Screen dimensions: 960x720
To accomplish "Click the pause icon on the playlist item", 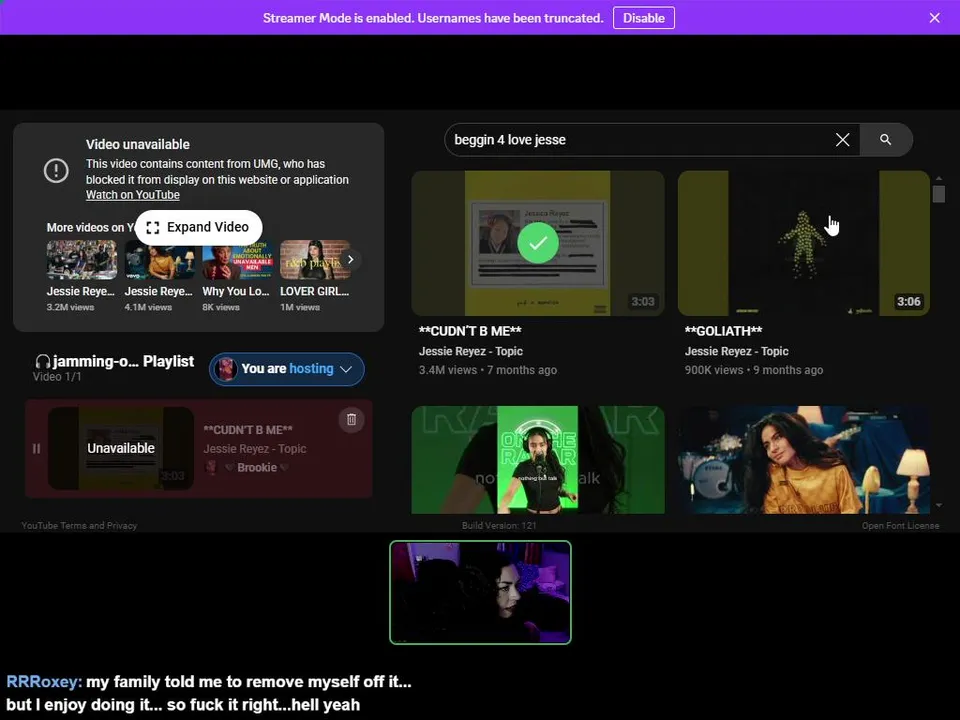I will pyautogui.click(x=36, y=449).
